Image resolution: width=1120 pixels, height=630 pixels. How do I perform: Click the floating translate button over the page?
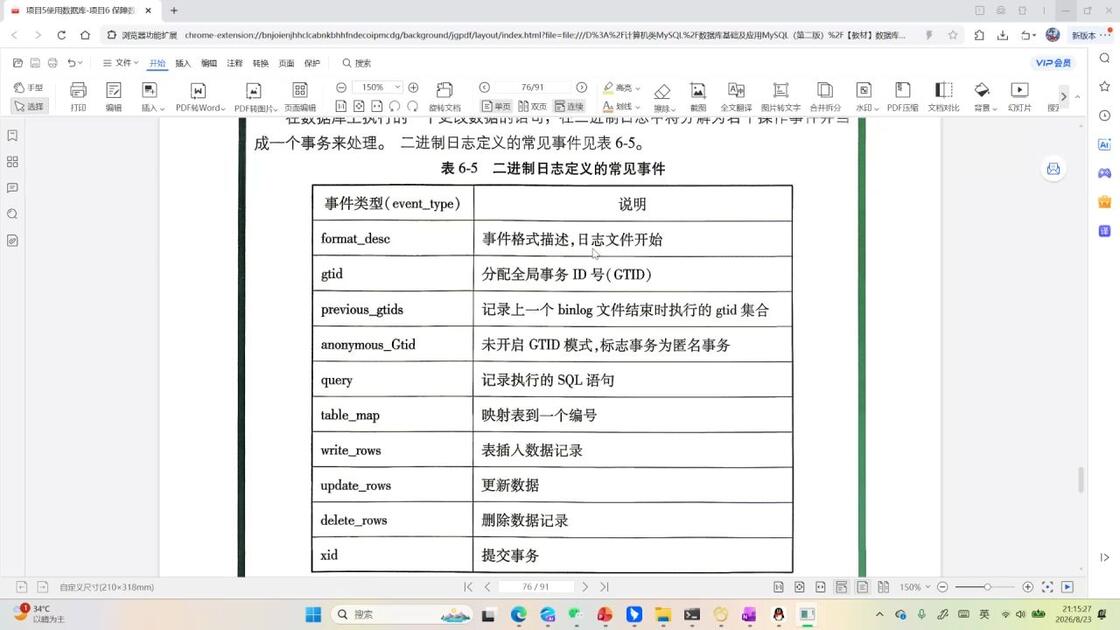[x=1054, y=169]
